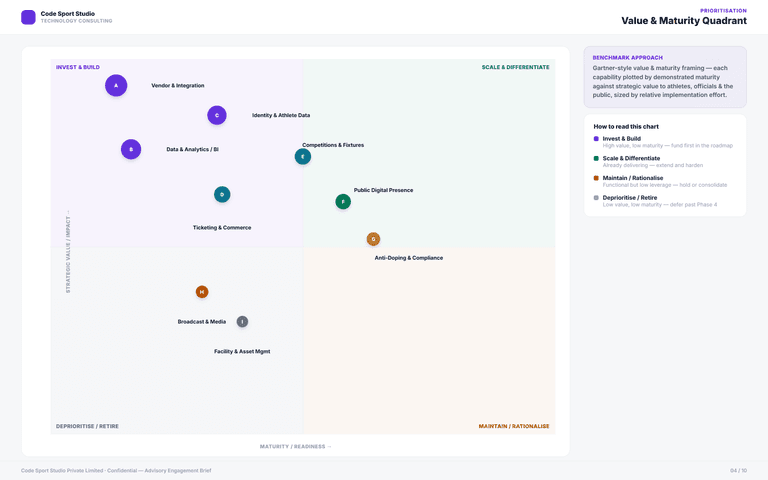
Task: Click the MATURITY / READINESS axis label
Action: pos(295,447)
